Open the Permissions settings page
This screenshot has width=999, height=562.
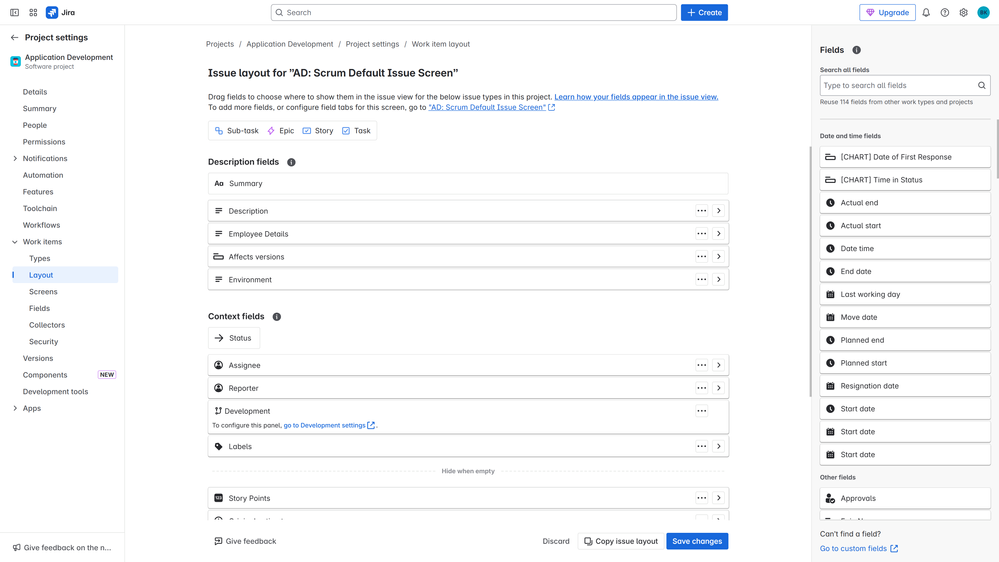[x=44, y=142]
